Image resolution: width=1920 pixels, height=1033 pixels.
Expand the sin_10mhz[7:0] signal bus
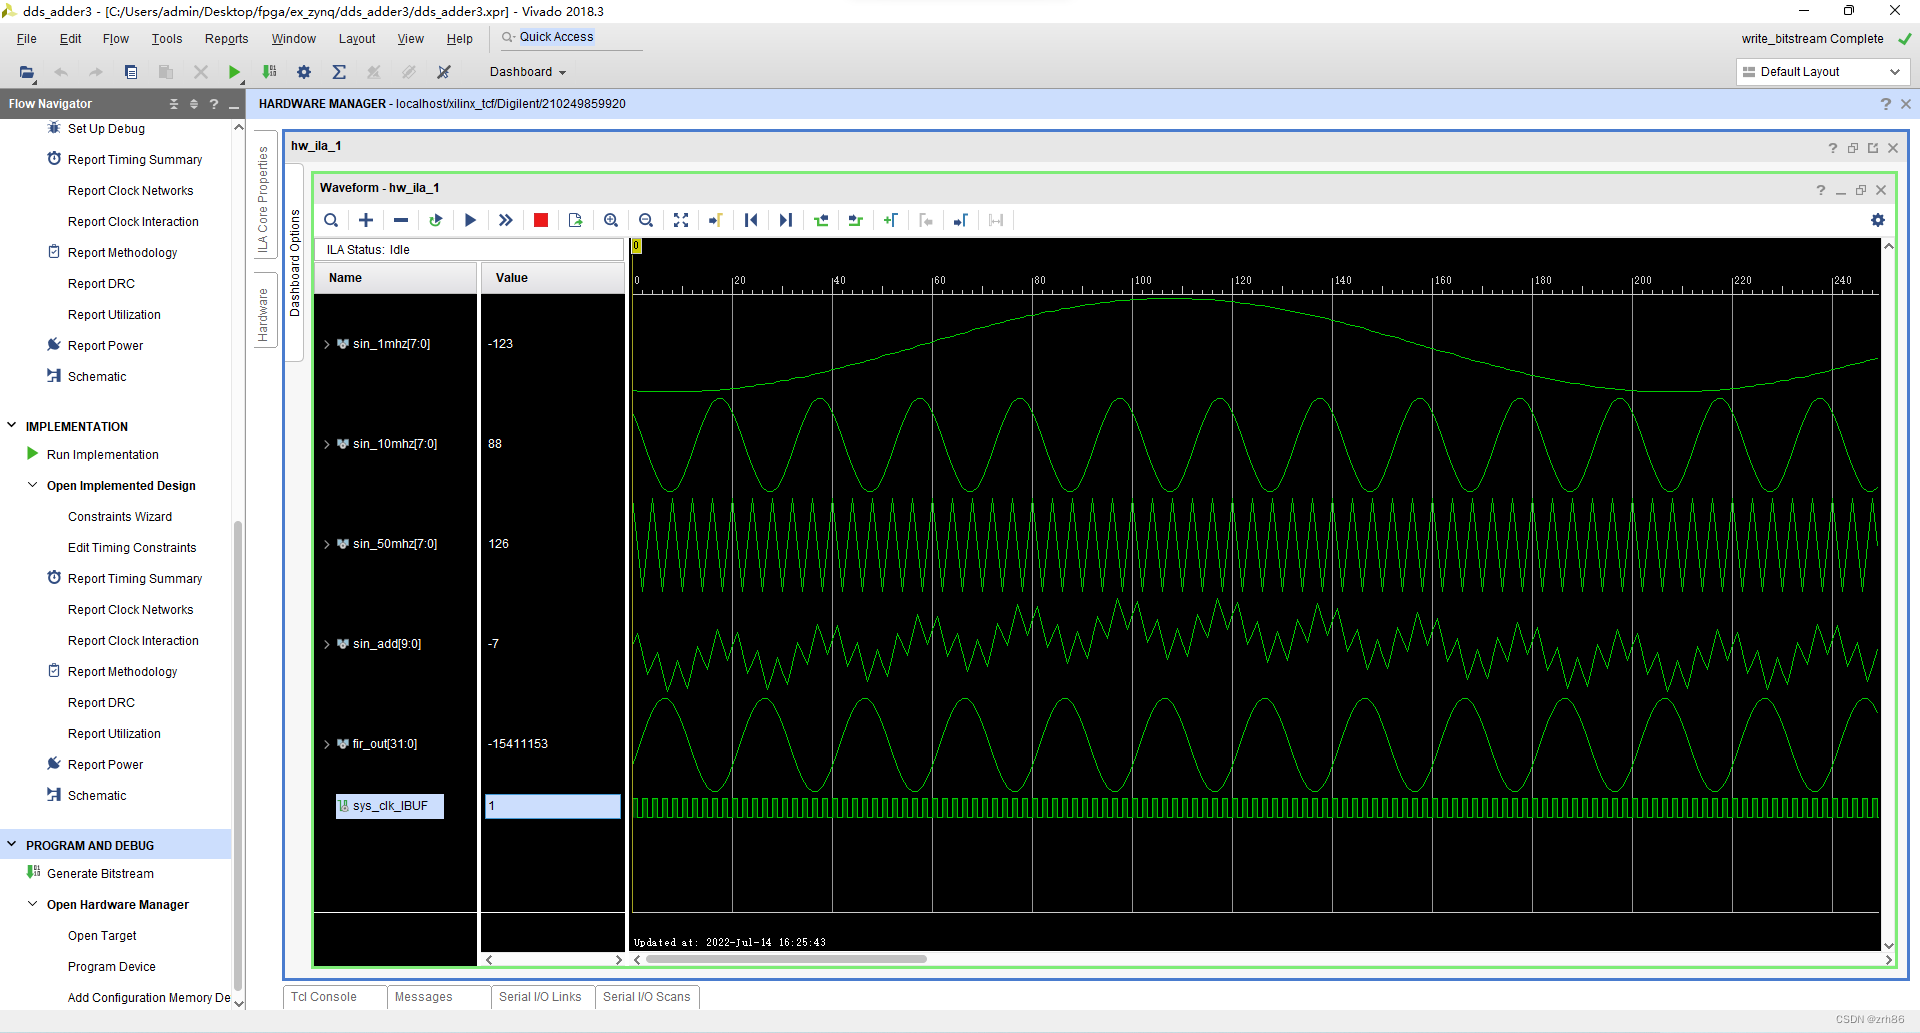[327, 444]
